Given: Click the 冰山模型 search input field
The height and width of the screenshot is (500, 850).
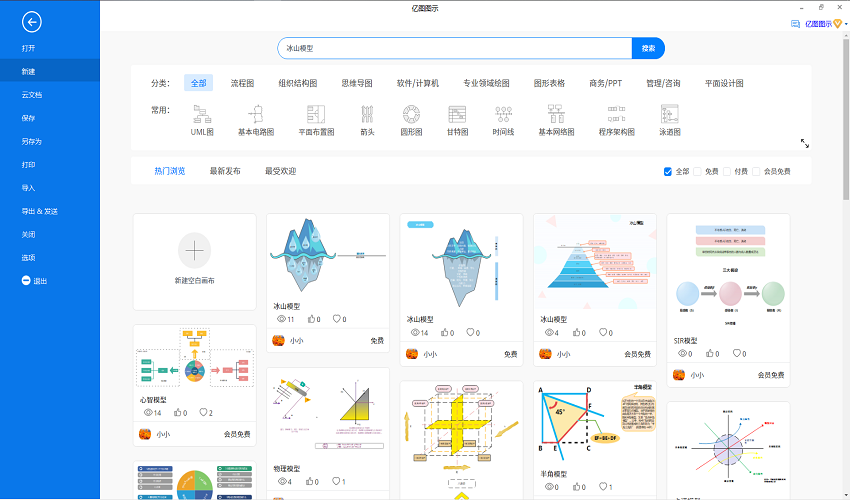Looking at the screenshot, I should [x=455, y=48].
